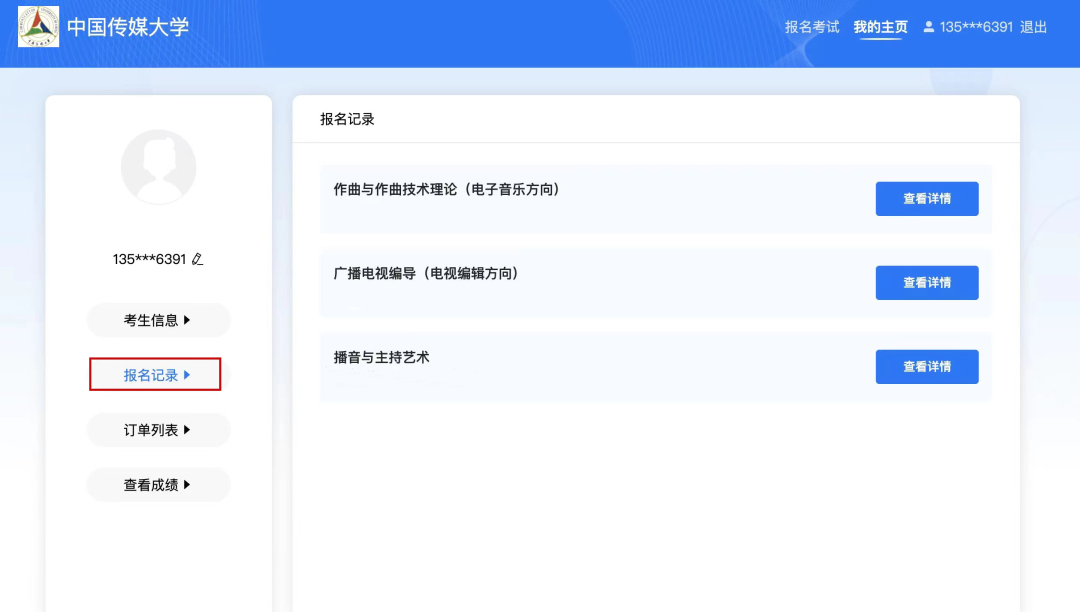
Task: View details for 广播电视编导 registration
Action: pos(926,283)
